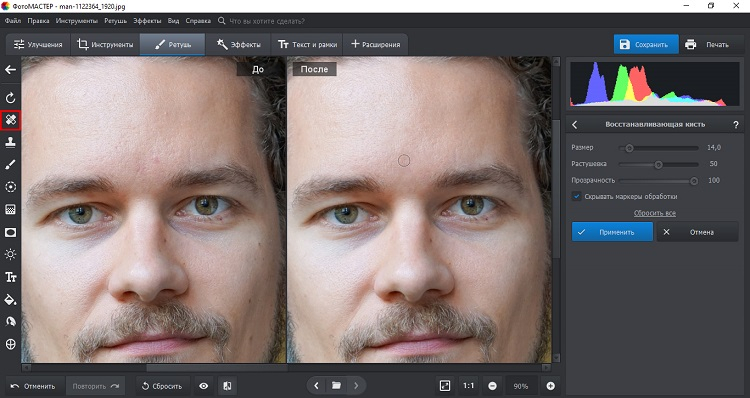Toggle the before/after split view icon

pyautogui.click(x=228, y=386)
